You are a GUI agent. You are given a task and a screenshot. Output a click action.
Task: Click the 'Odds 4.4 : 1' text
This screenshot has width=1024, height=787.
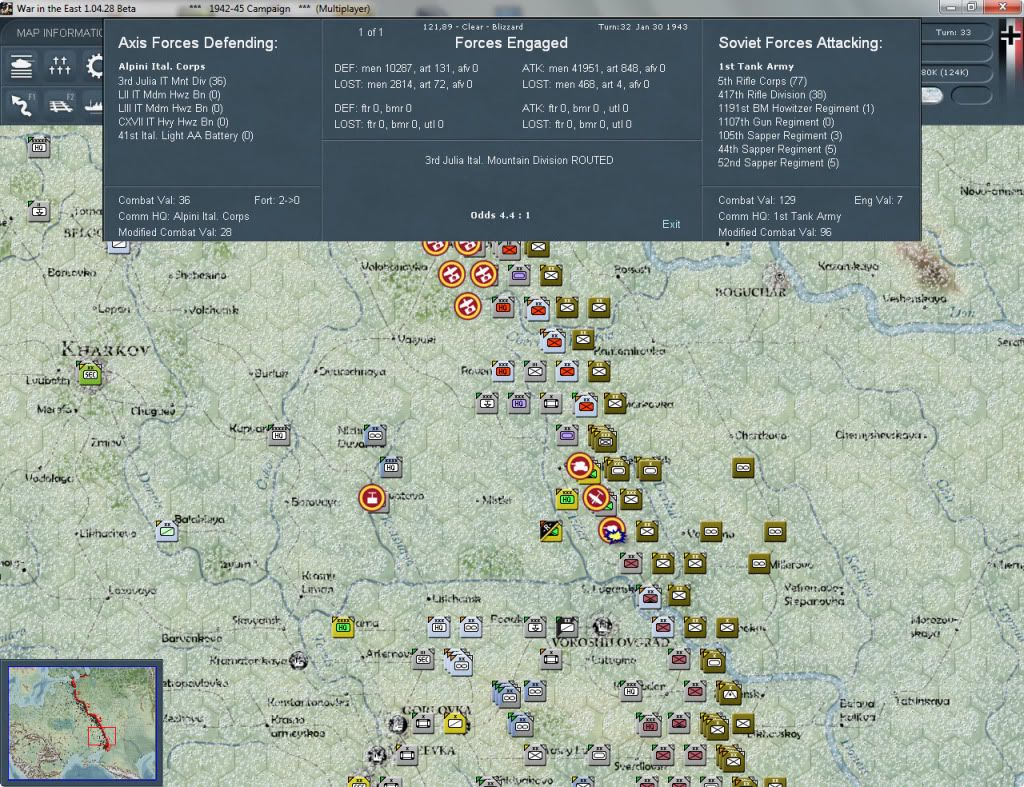pyautogui.click(x=500, y=215)
